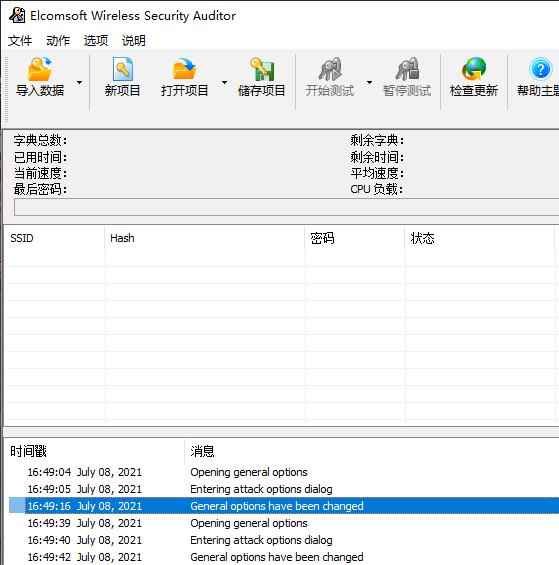Click the 平均速度 label

coord(377,173)
